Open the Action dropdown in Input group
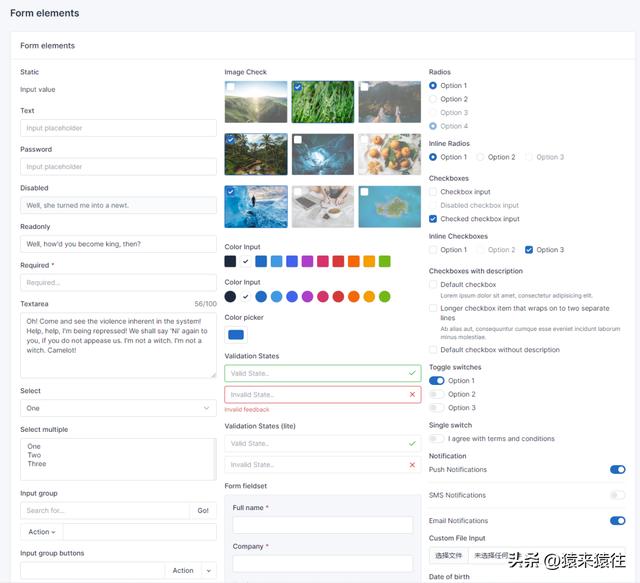The width and height of the screenshot is (640, 583). (x=42, y=532)
